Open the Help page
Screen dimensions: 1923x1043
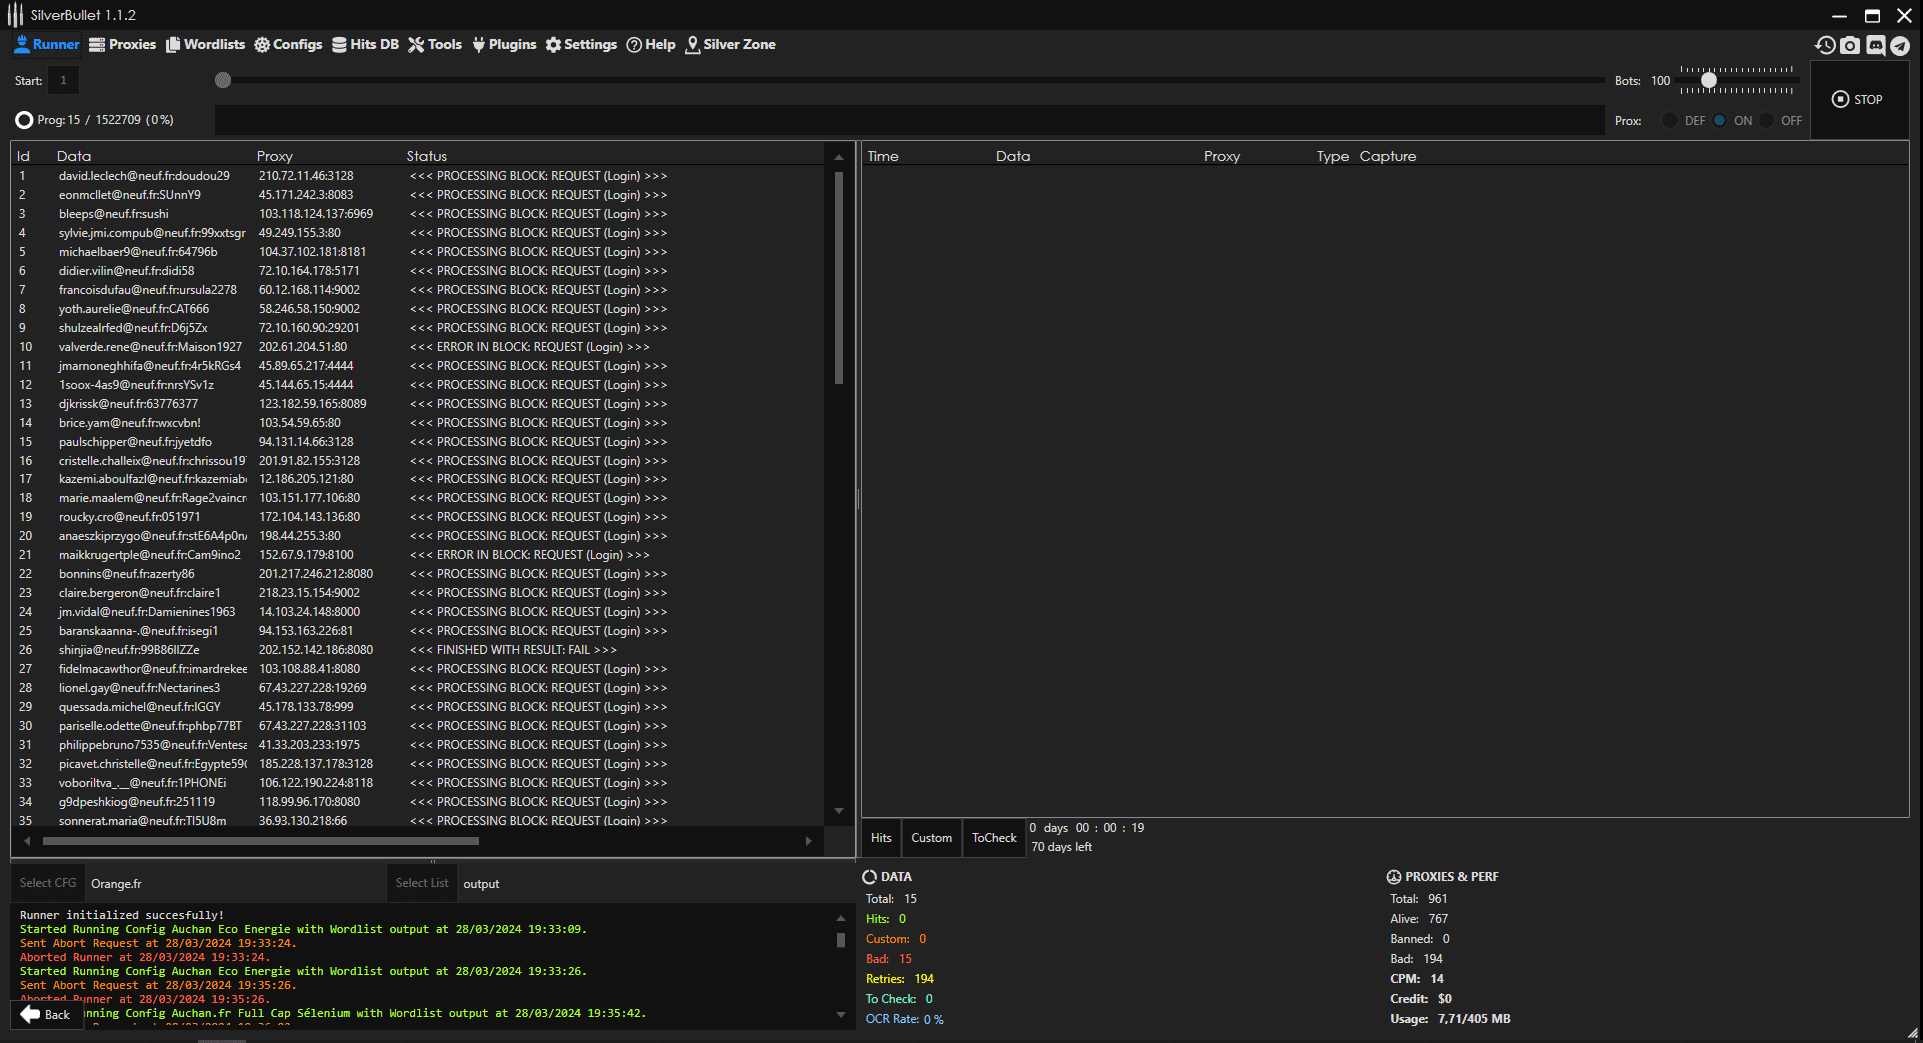pyautogui.click(x=650, y=44)
